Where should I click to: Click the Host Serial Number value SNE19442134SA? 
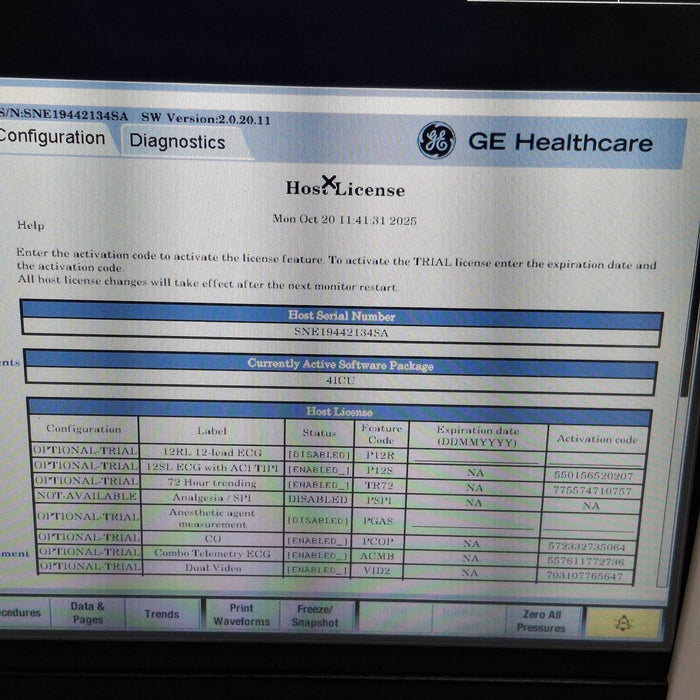pyautogui.click(x=341, y=333)
